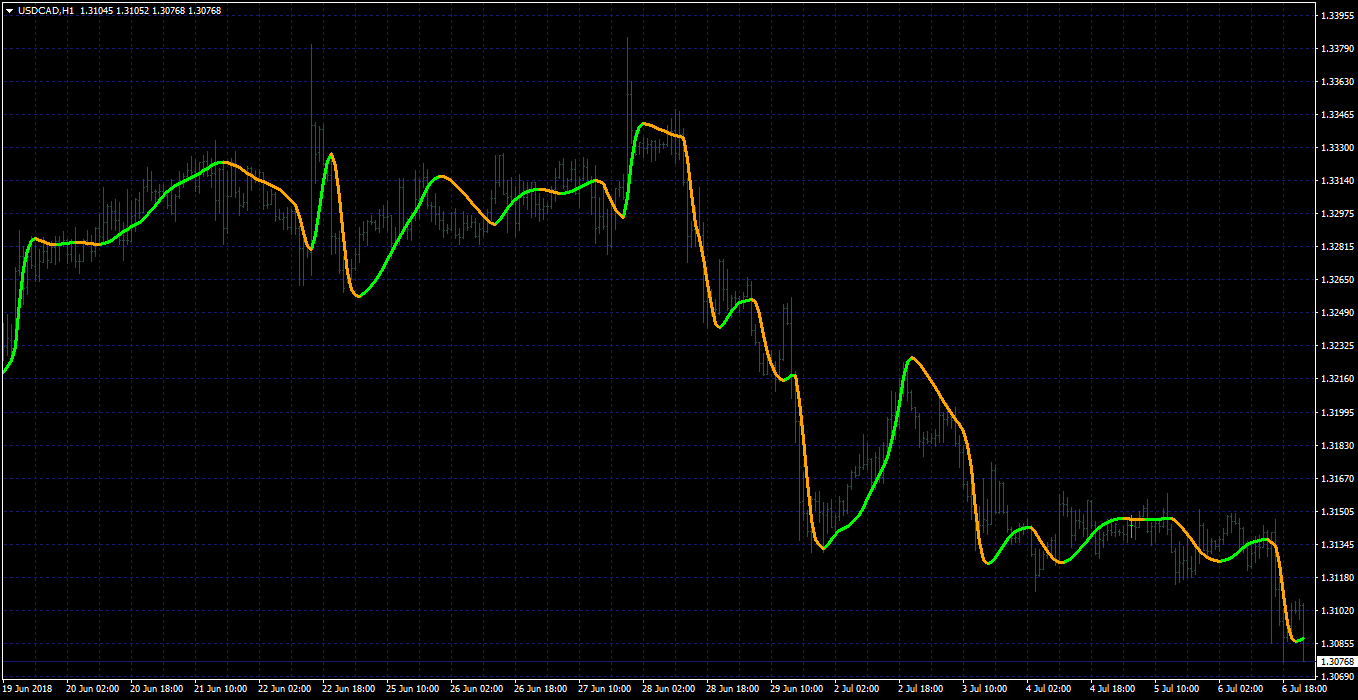Click price scale value 1.31020

[1337, 611]
